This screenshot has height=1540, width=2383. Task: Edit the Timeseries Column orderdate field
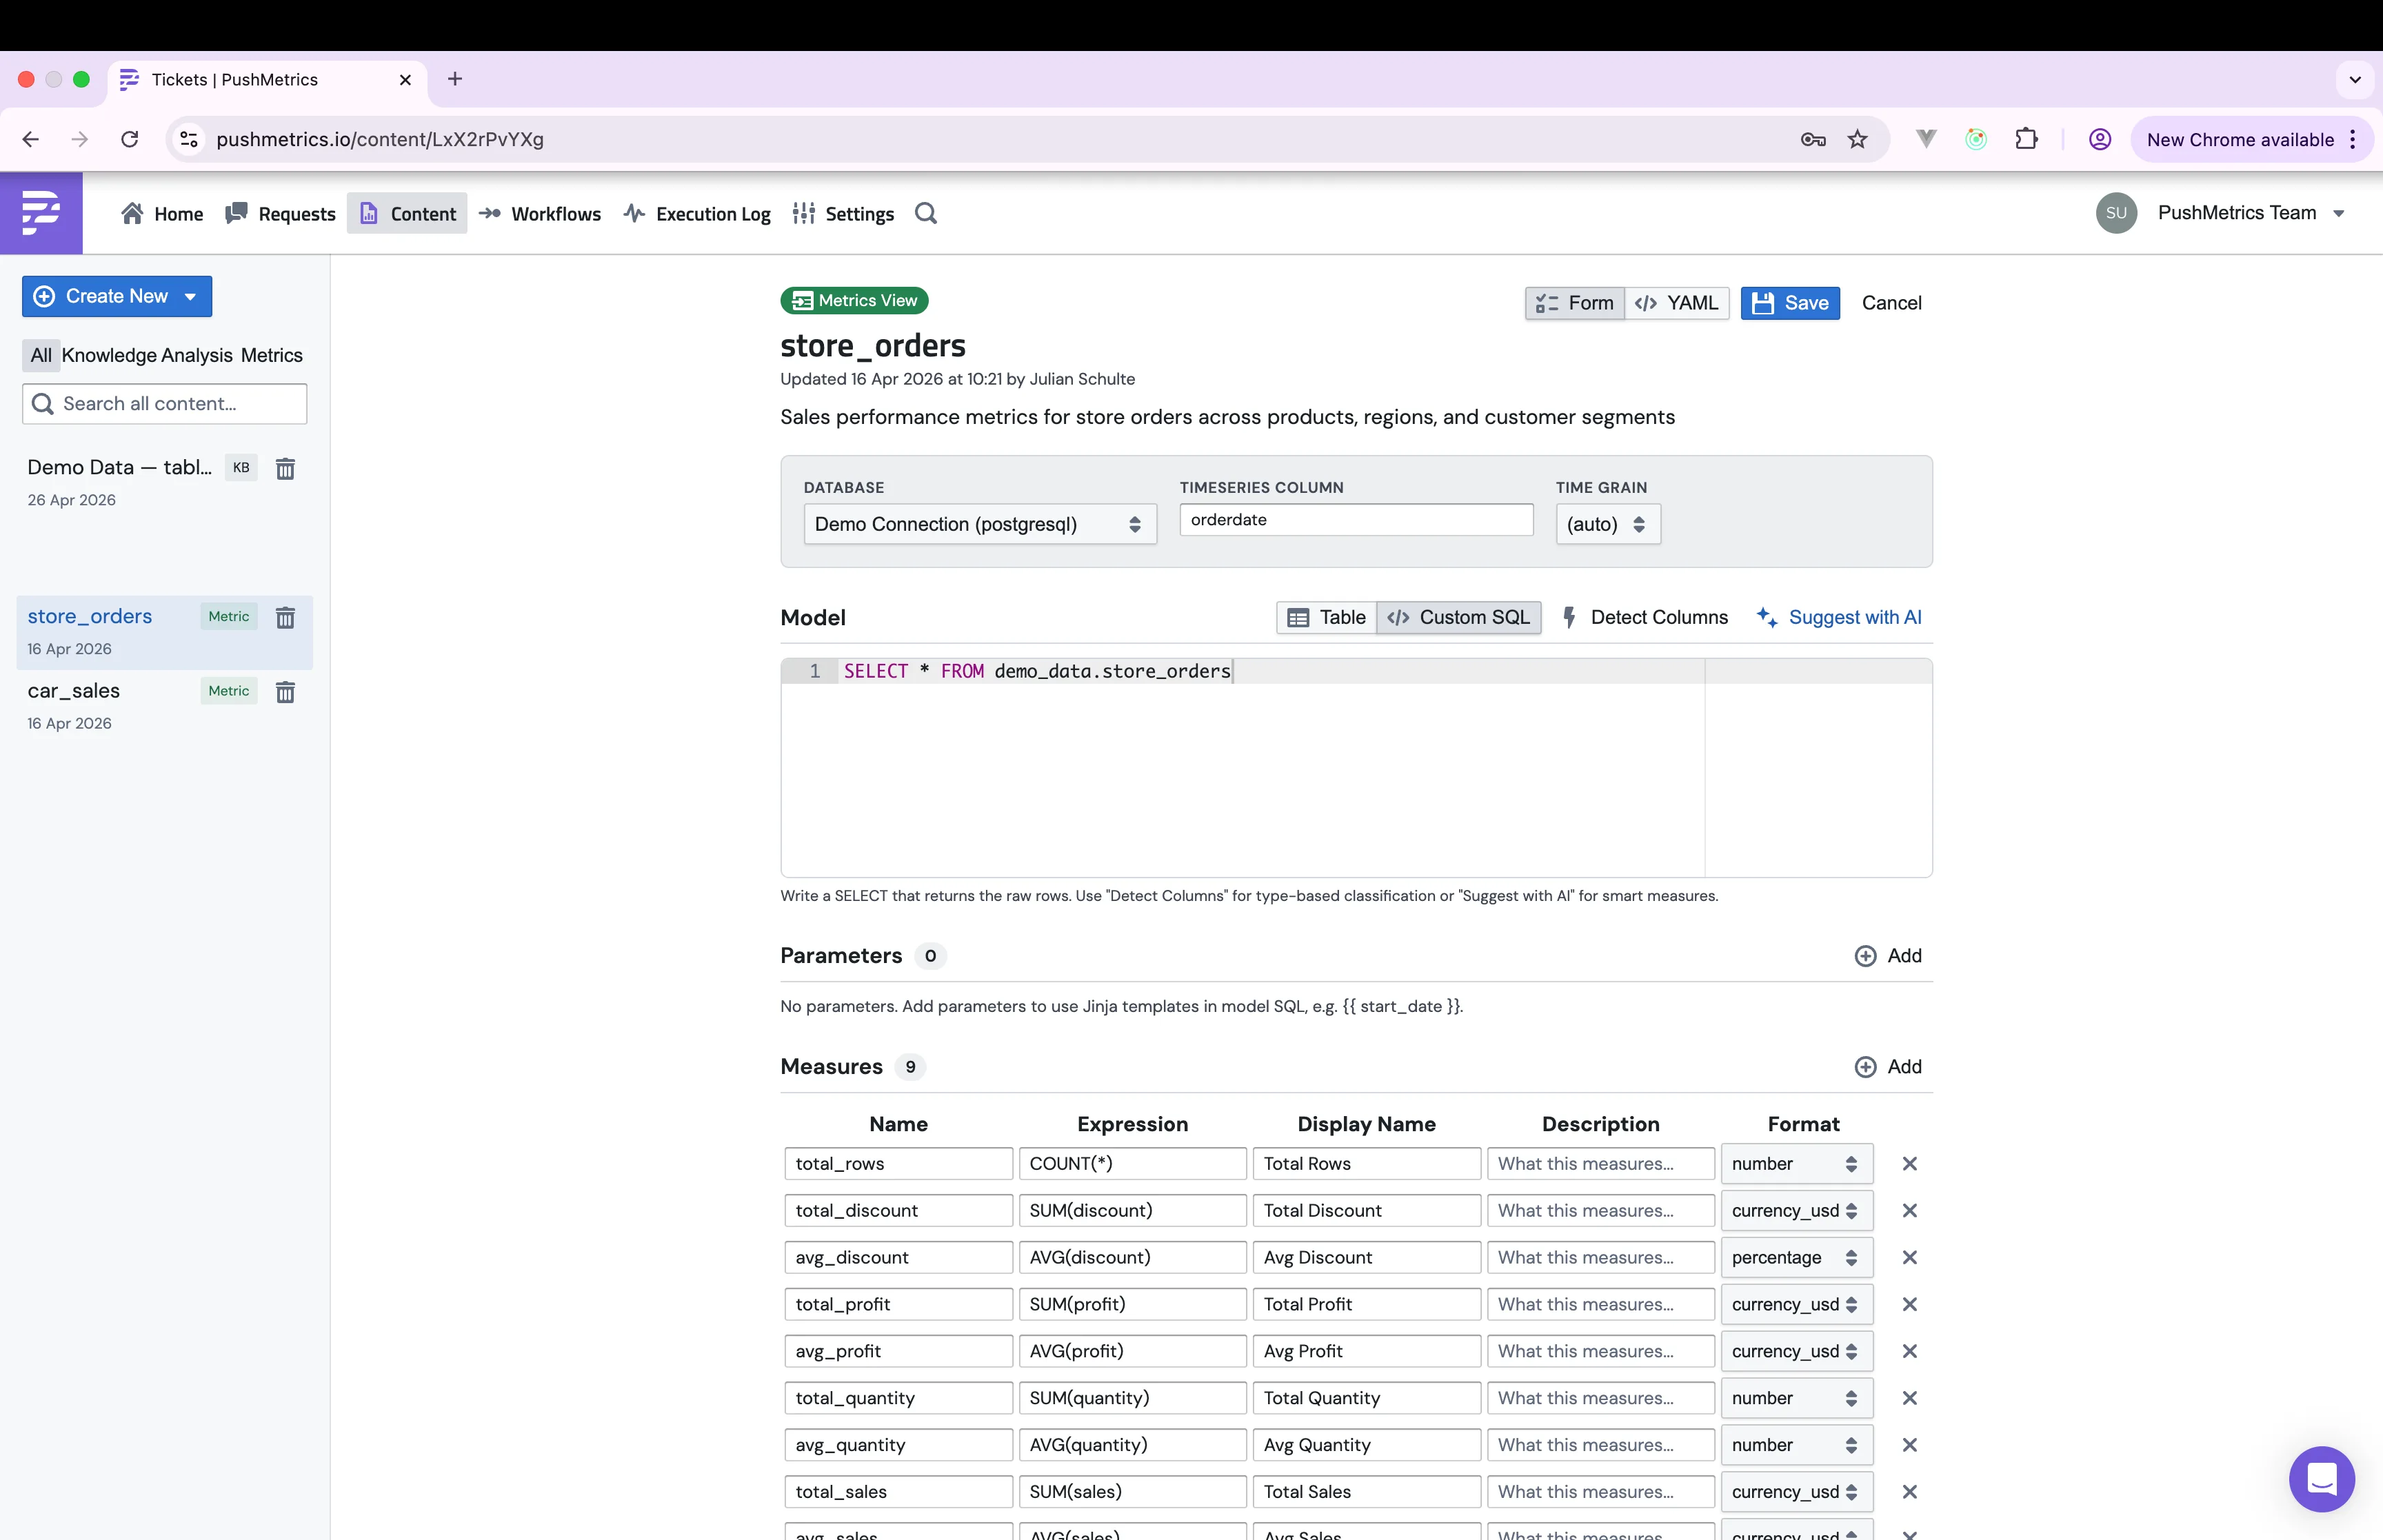coord(1356,520)
